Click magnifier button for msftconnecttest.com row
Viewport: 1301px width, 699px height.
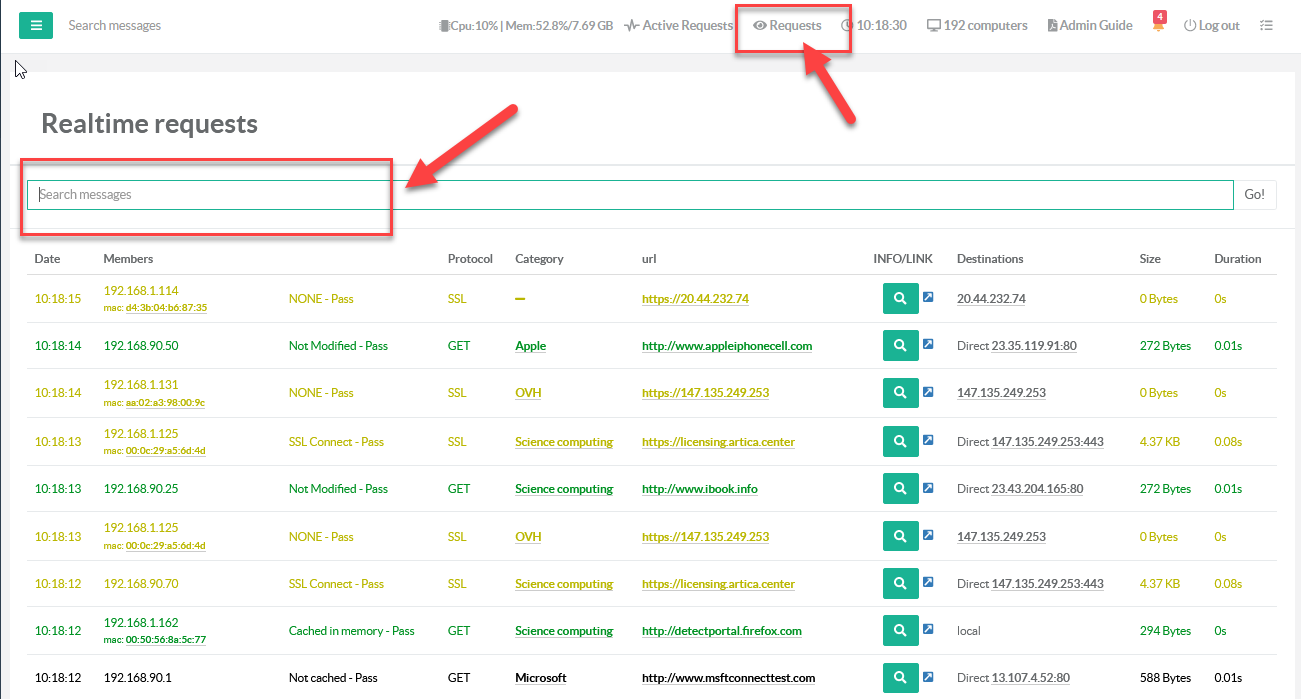tap(900, 678)
